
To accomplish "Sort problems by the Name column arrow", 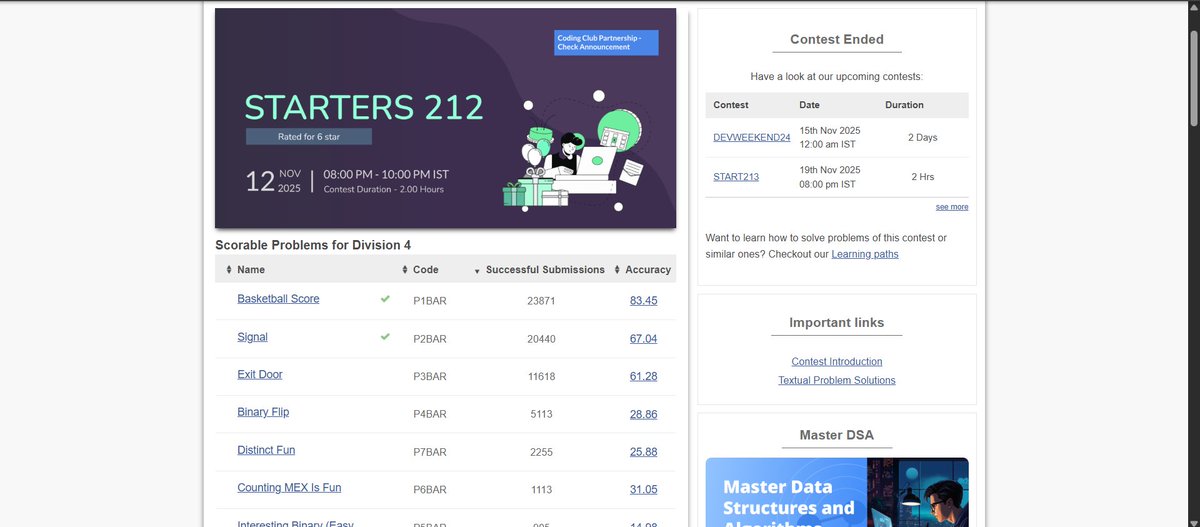I will click(x=229, y=270).
